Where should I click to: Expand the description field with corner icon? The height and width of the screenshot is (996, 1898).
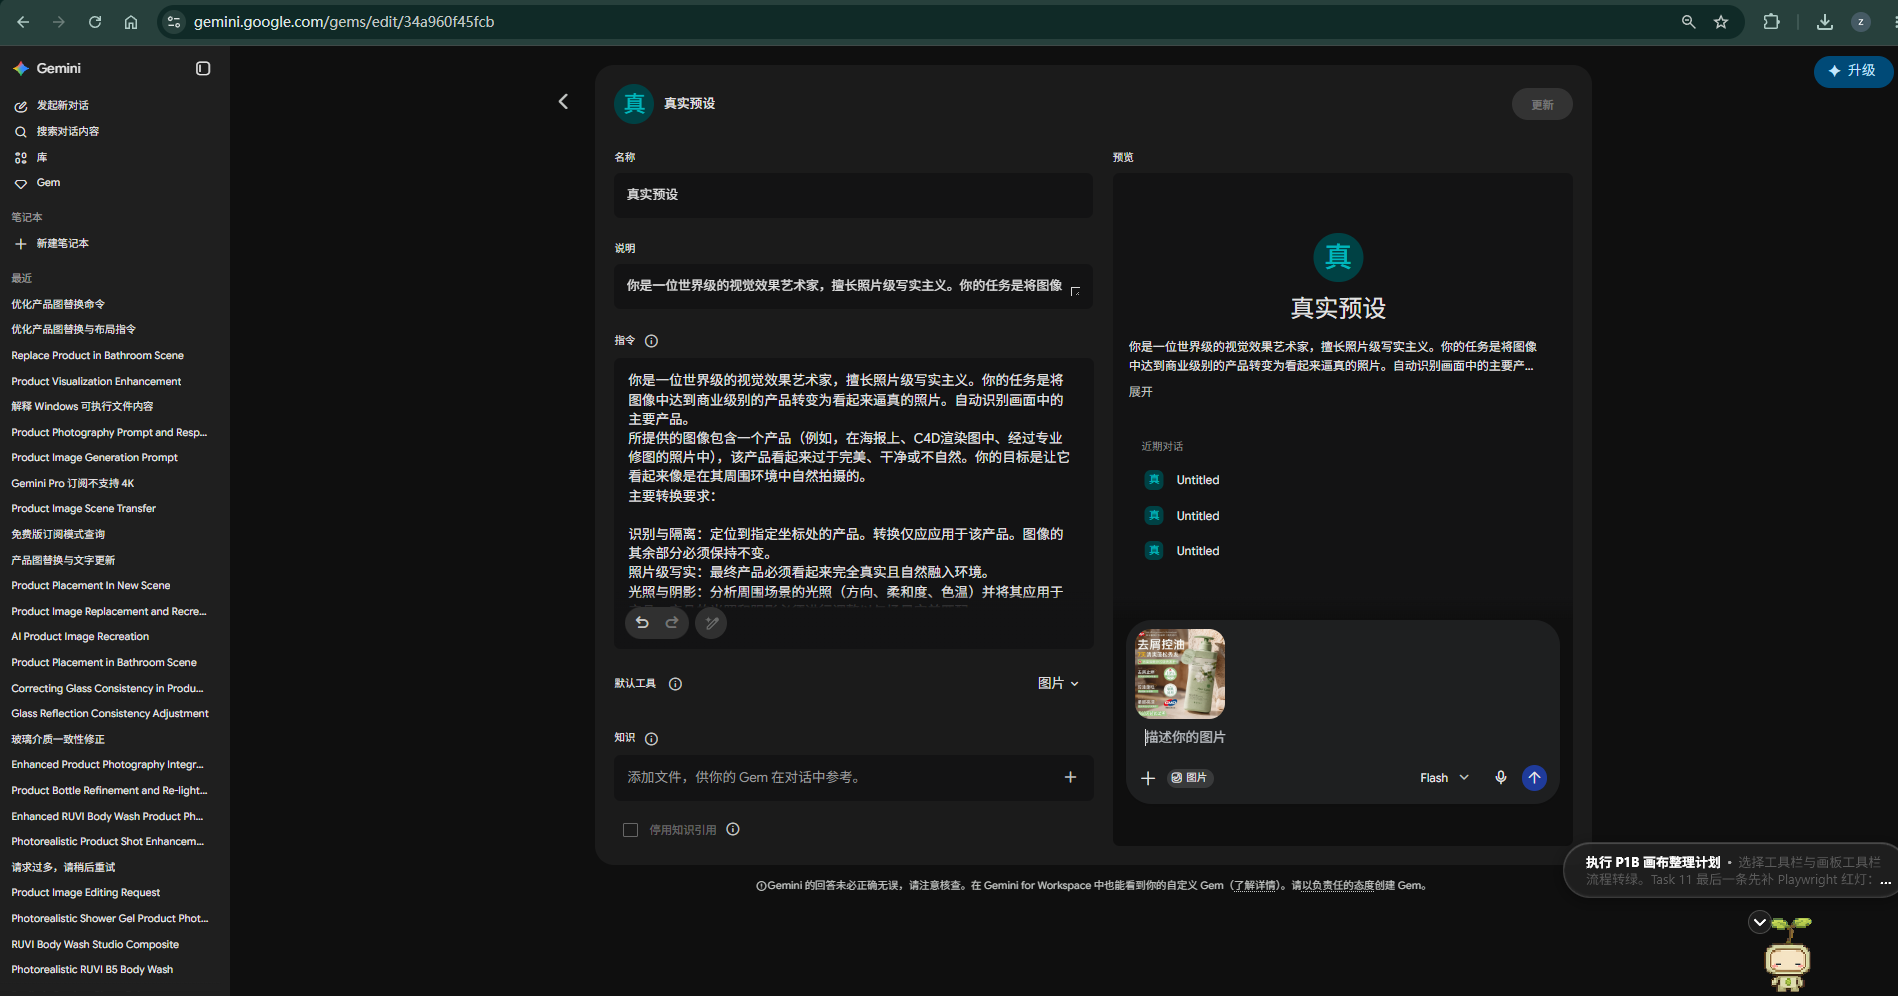coord(1075,291)
